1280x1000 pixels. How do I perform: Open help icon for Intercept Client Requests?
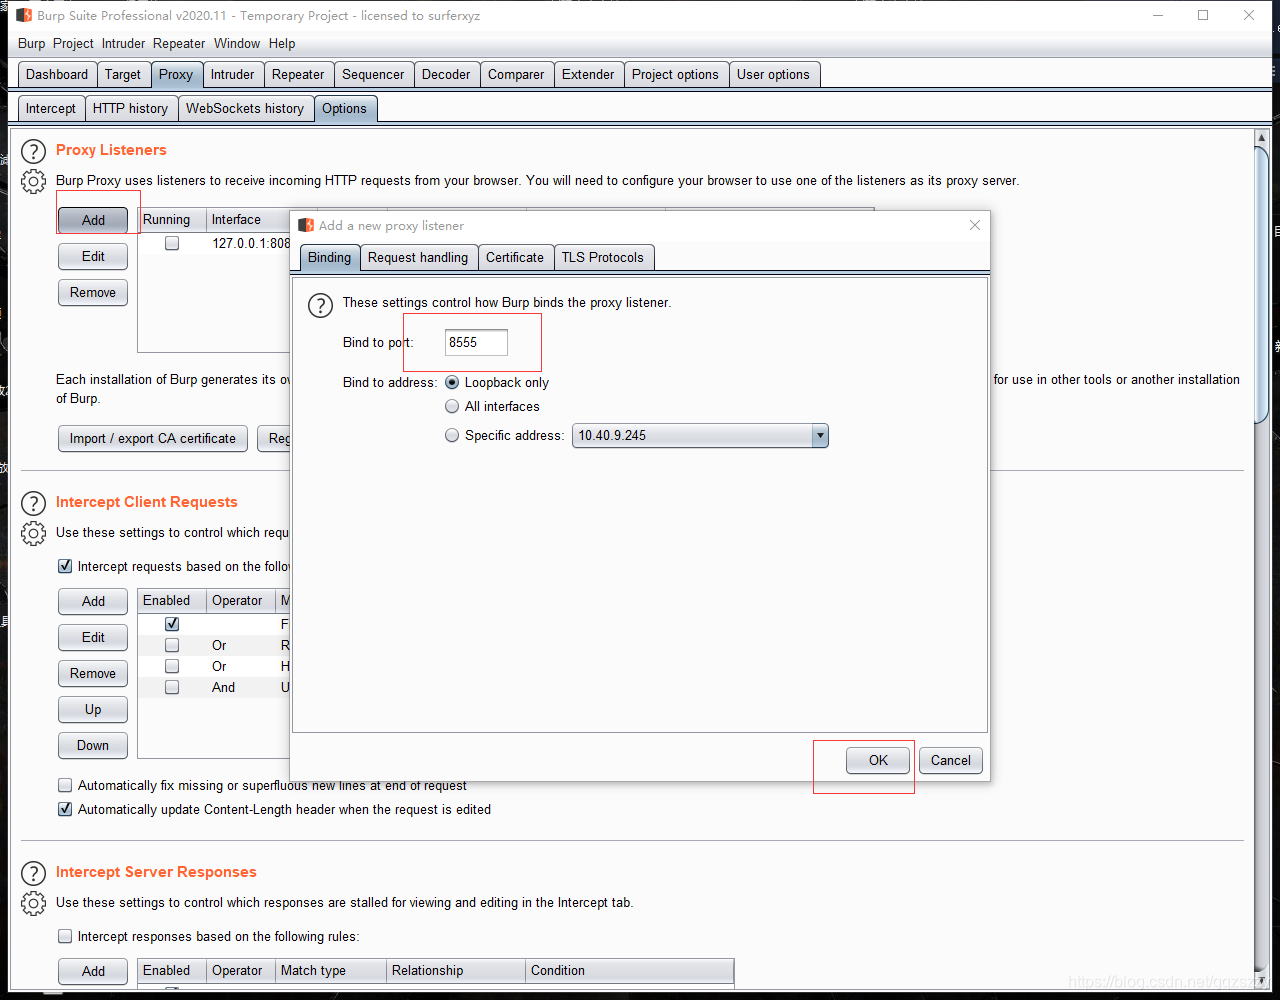pyautogui.click(x=34, y=504)
